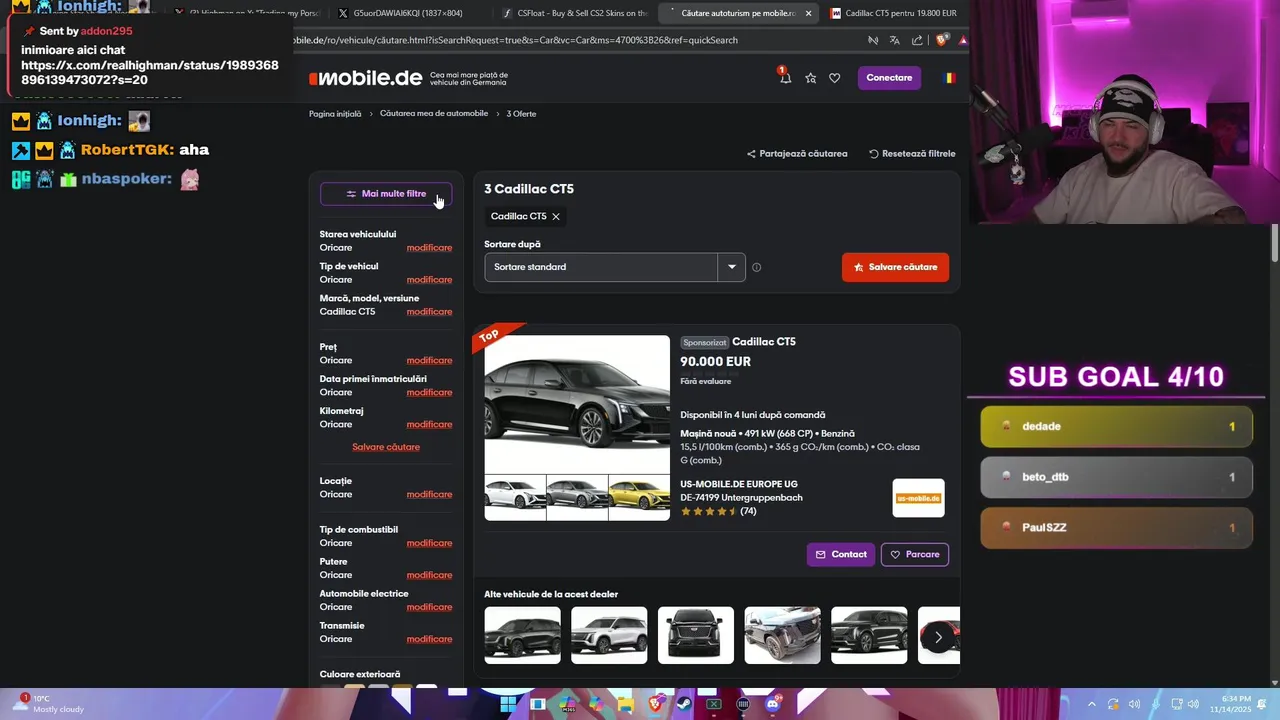Change language via Romanian flag icon
This screenshot has width=1280, height=720.
click(x=949, y=78)
